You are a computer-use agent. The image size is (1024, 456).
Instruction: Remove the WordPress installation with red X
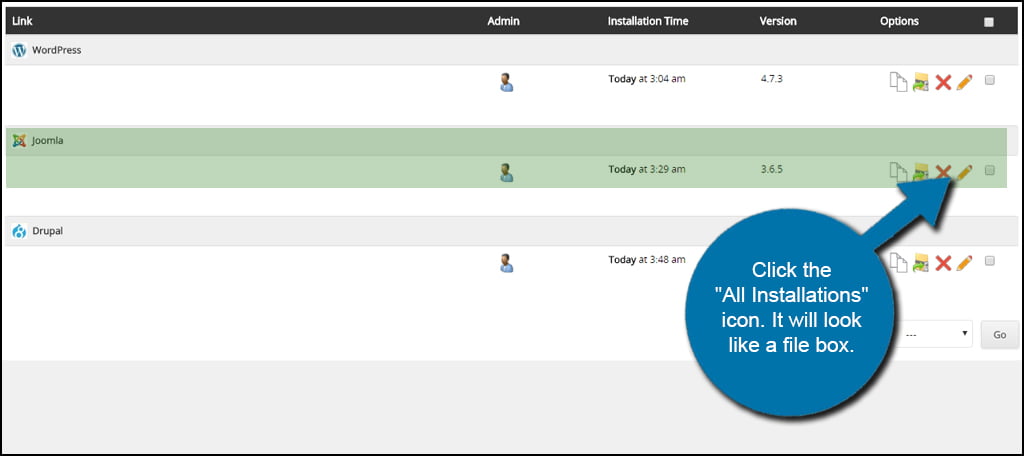pos(943,82)
